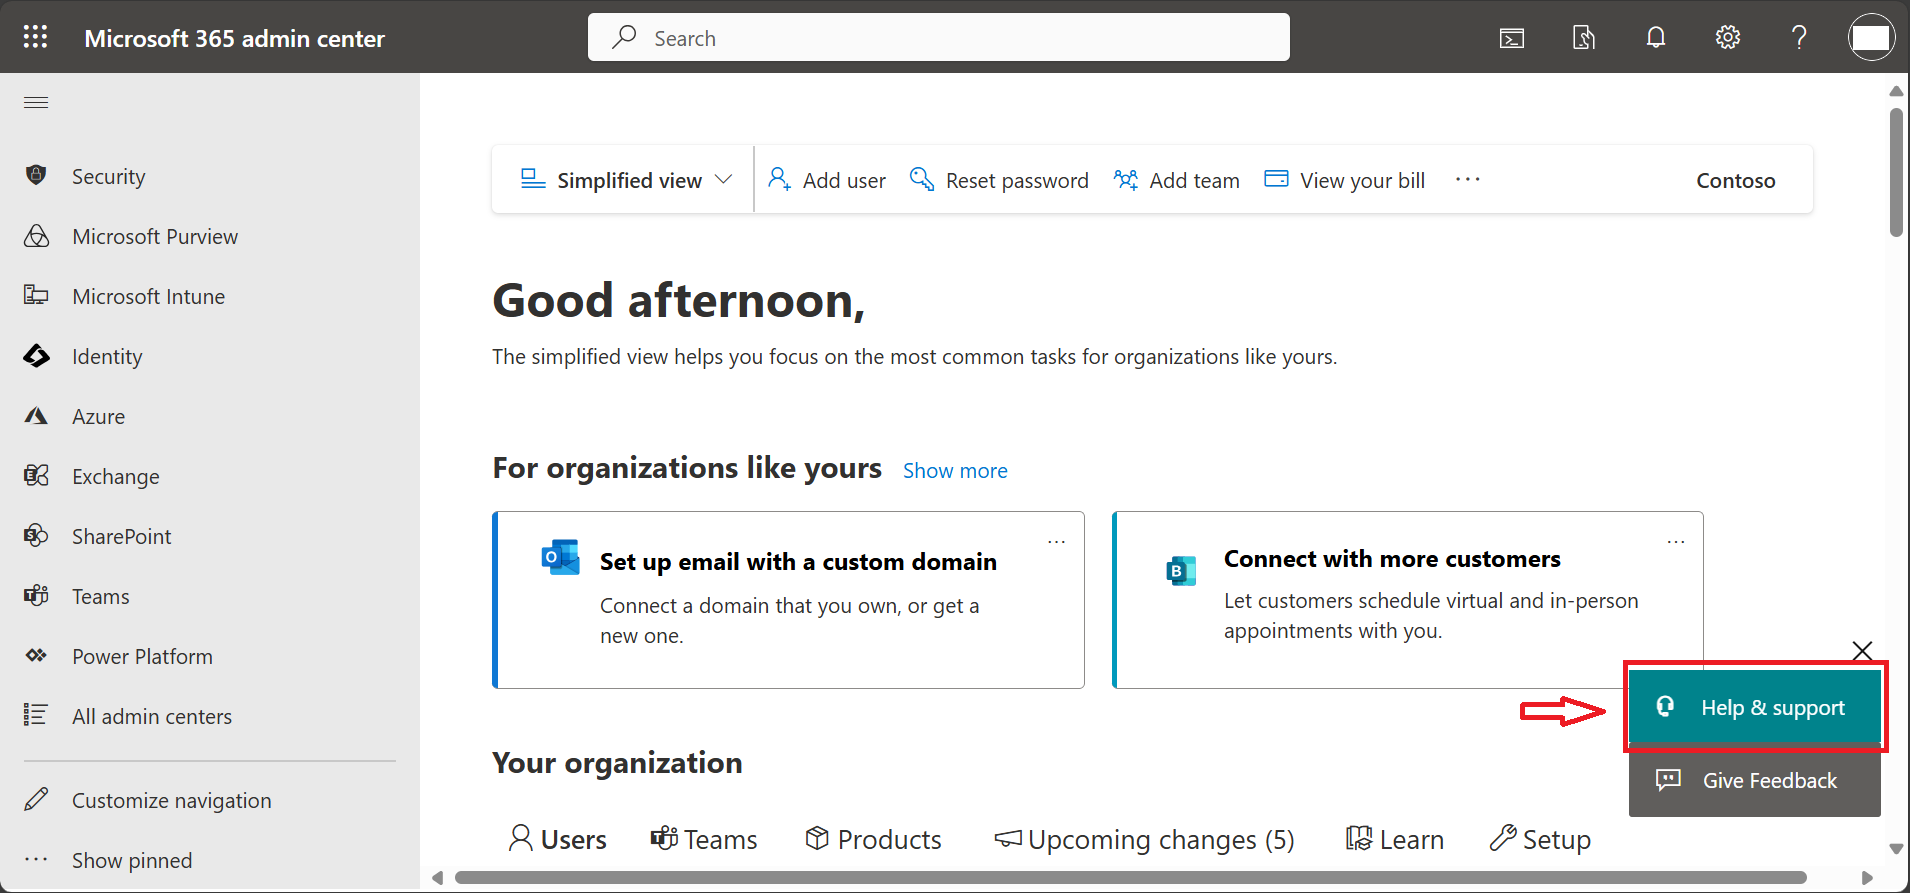1910x893 pixels.
Task: Click the Help & support button
Action: click(x=1755, y=707)
